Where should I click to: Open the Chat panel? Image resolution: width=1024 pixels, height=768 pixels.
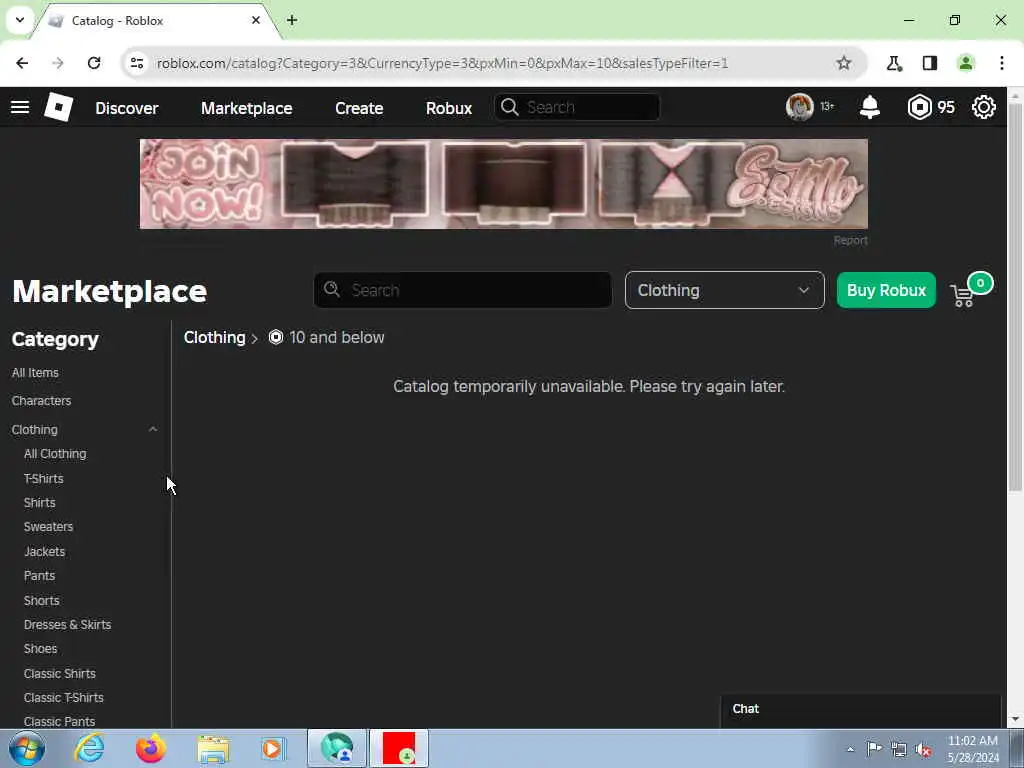tap(861, 709)
